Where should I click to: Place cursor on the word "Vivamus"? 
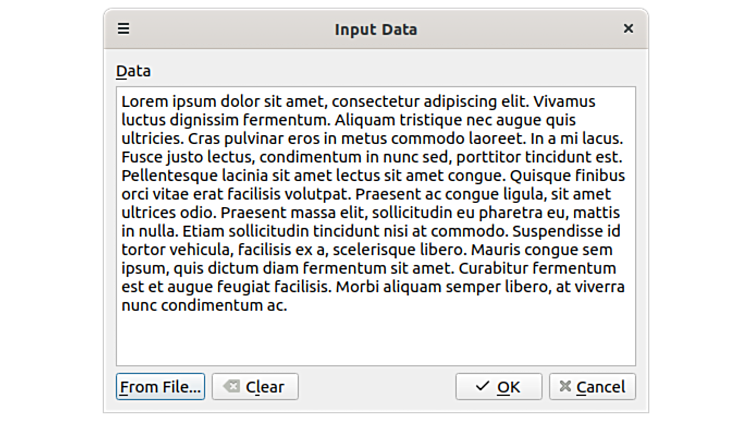[x=565, y=102]
